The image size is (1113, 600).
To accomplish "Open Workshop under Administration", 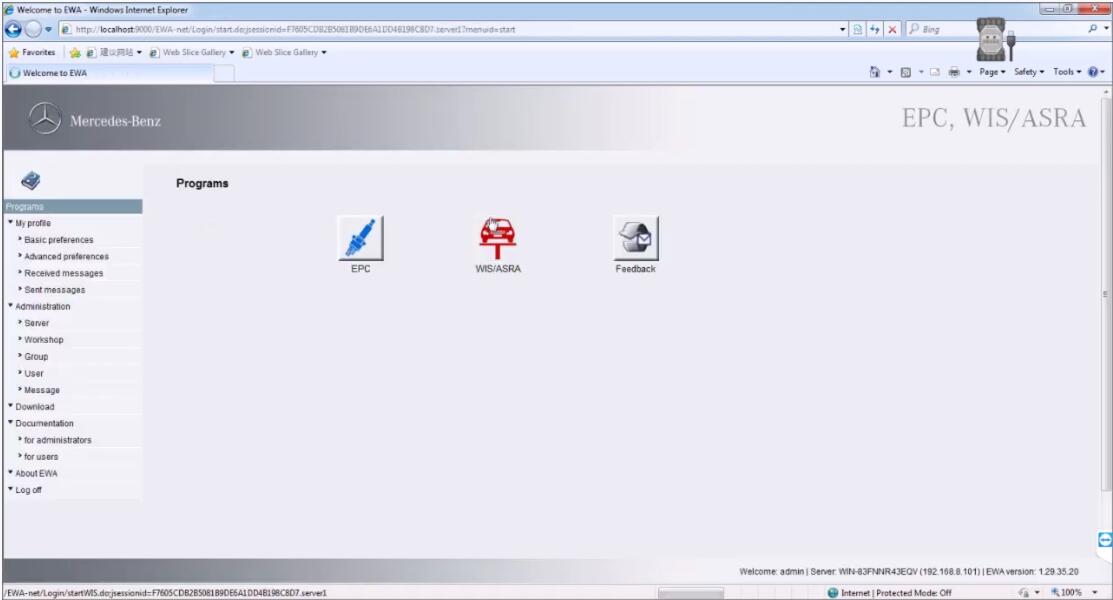I will pos(44,340).
